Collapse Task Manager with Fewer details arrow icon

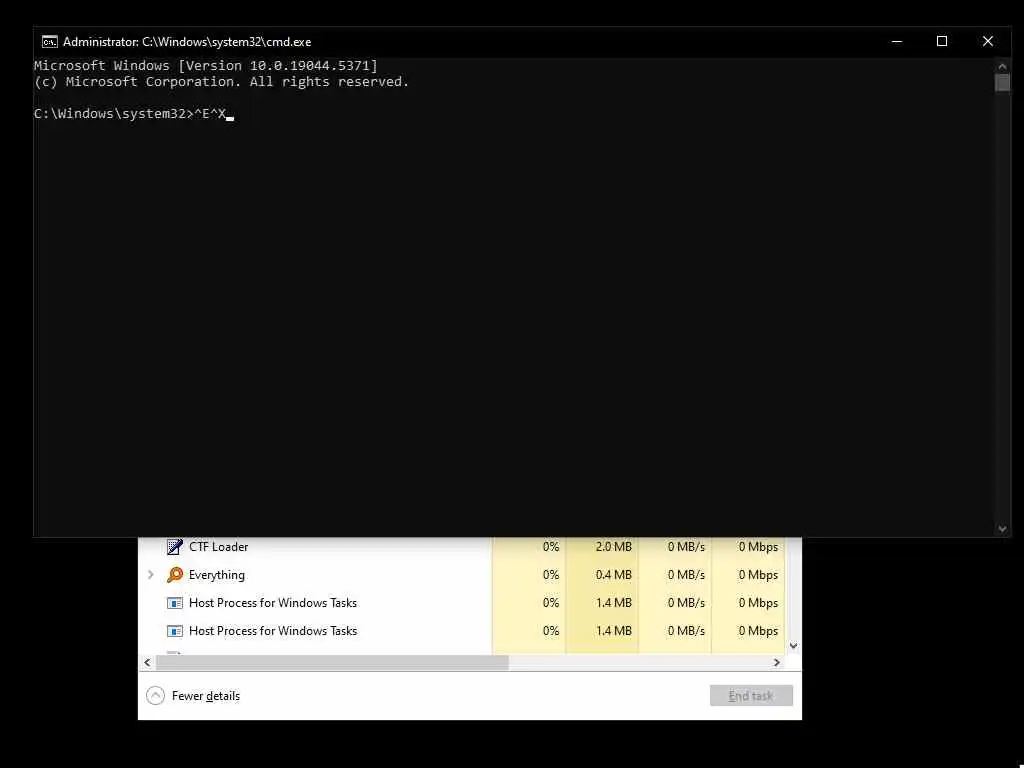(x=155, y=696)
